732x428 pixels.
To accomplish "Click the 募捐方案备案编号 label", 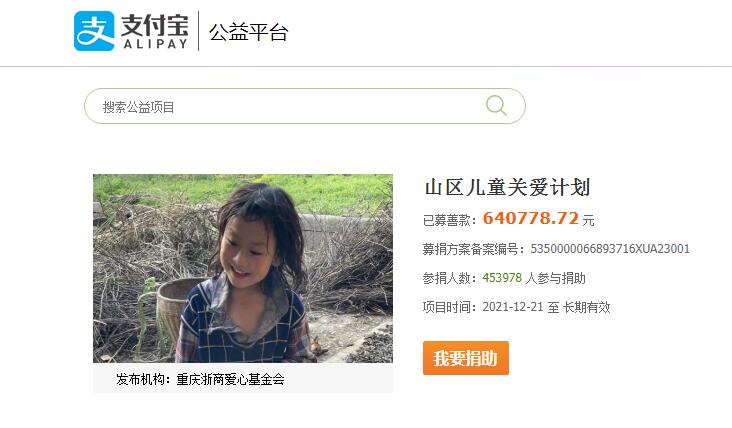I will point(470,249).
